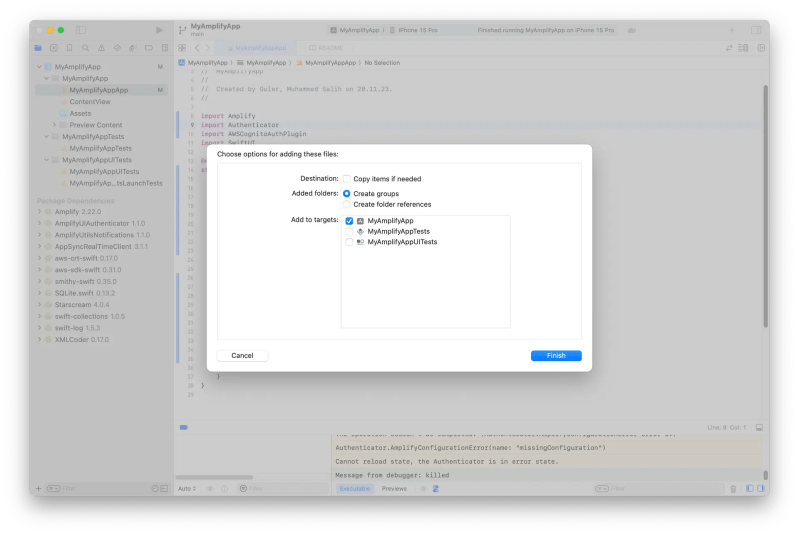Click the console Filter field

click(x=659, y=489)
